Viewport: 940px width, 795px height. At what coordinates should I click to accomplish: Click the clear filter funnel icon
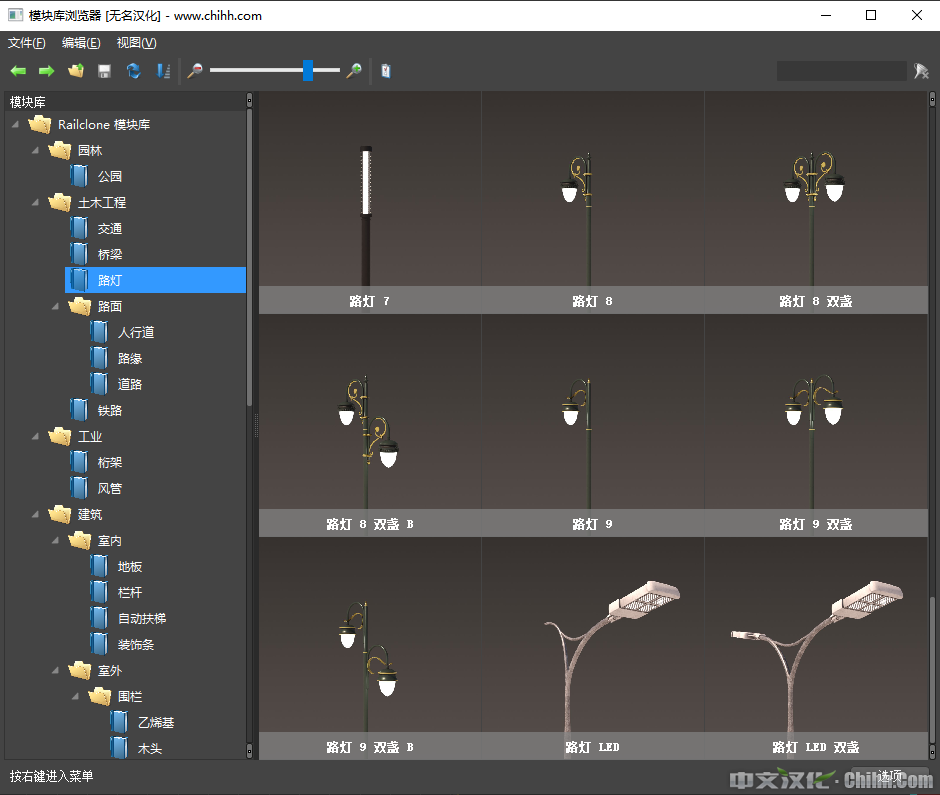(x=921, y=71)
